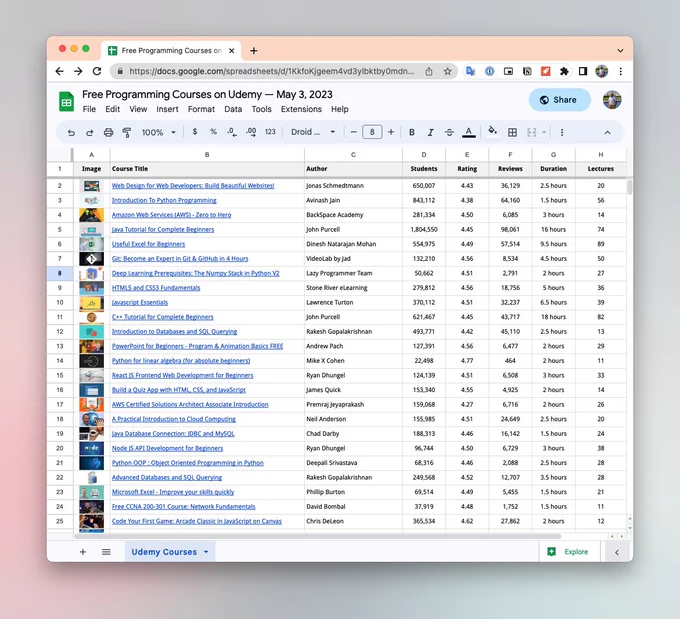This screenshot has width=680, height=619.
Task: Format as percent icon
Action: pyautogui.click(x=213, y=131)
